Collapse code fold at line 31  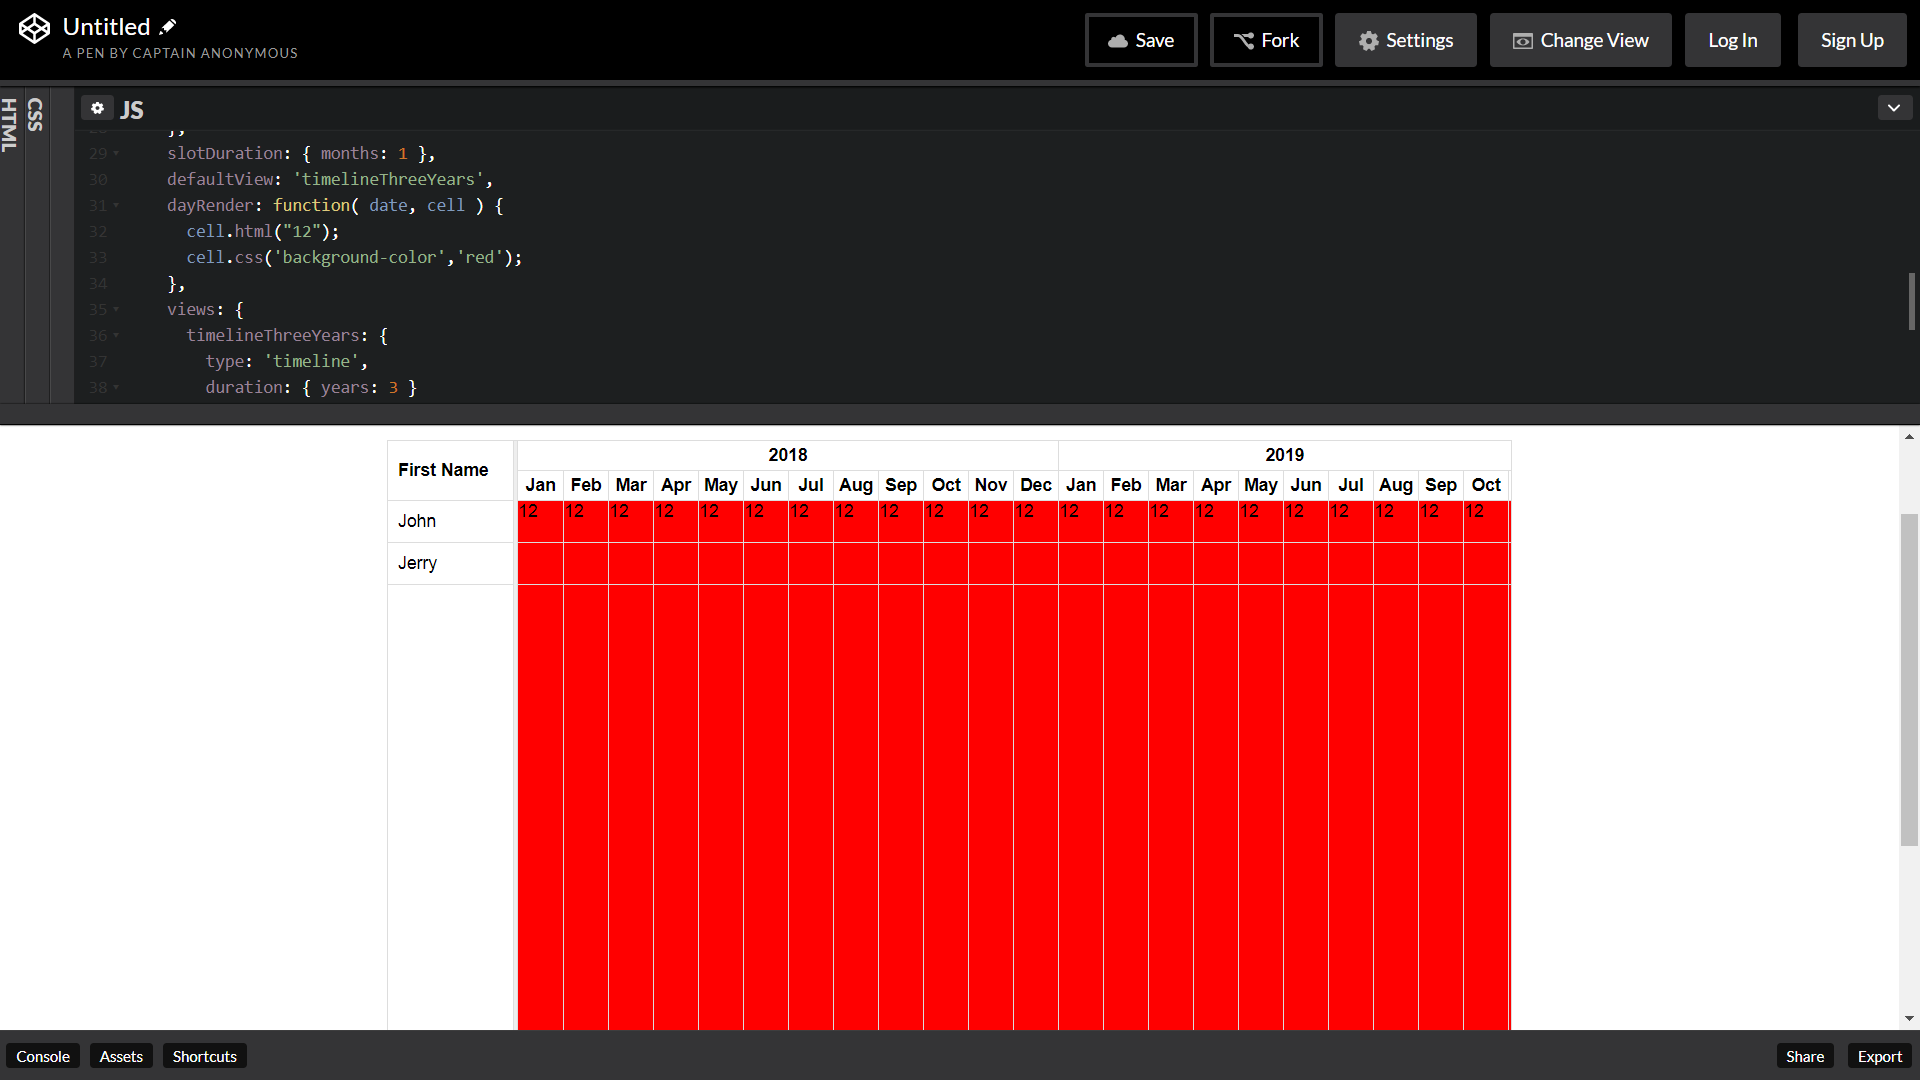coord(116,206)
